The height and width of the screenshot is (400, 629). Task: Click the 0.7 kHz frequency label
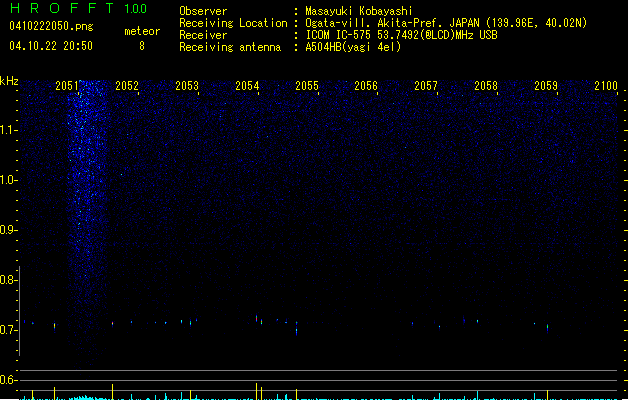tap(8, 330)
